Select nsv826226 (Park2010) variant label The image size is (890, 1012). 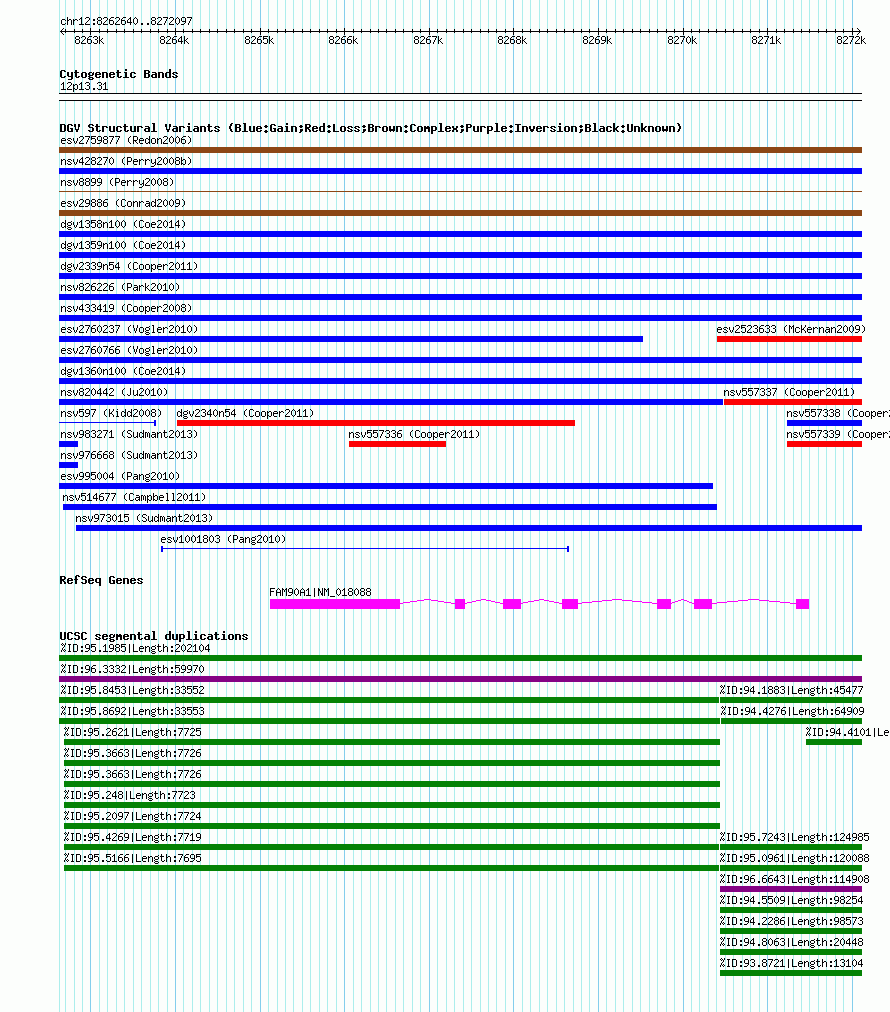point(120,287)
